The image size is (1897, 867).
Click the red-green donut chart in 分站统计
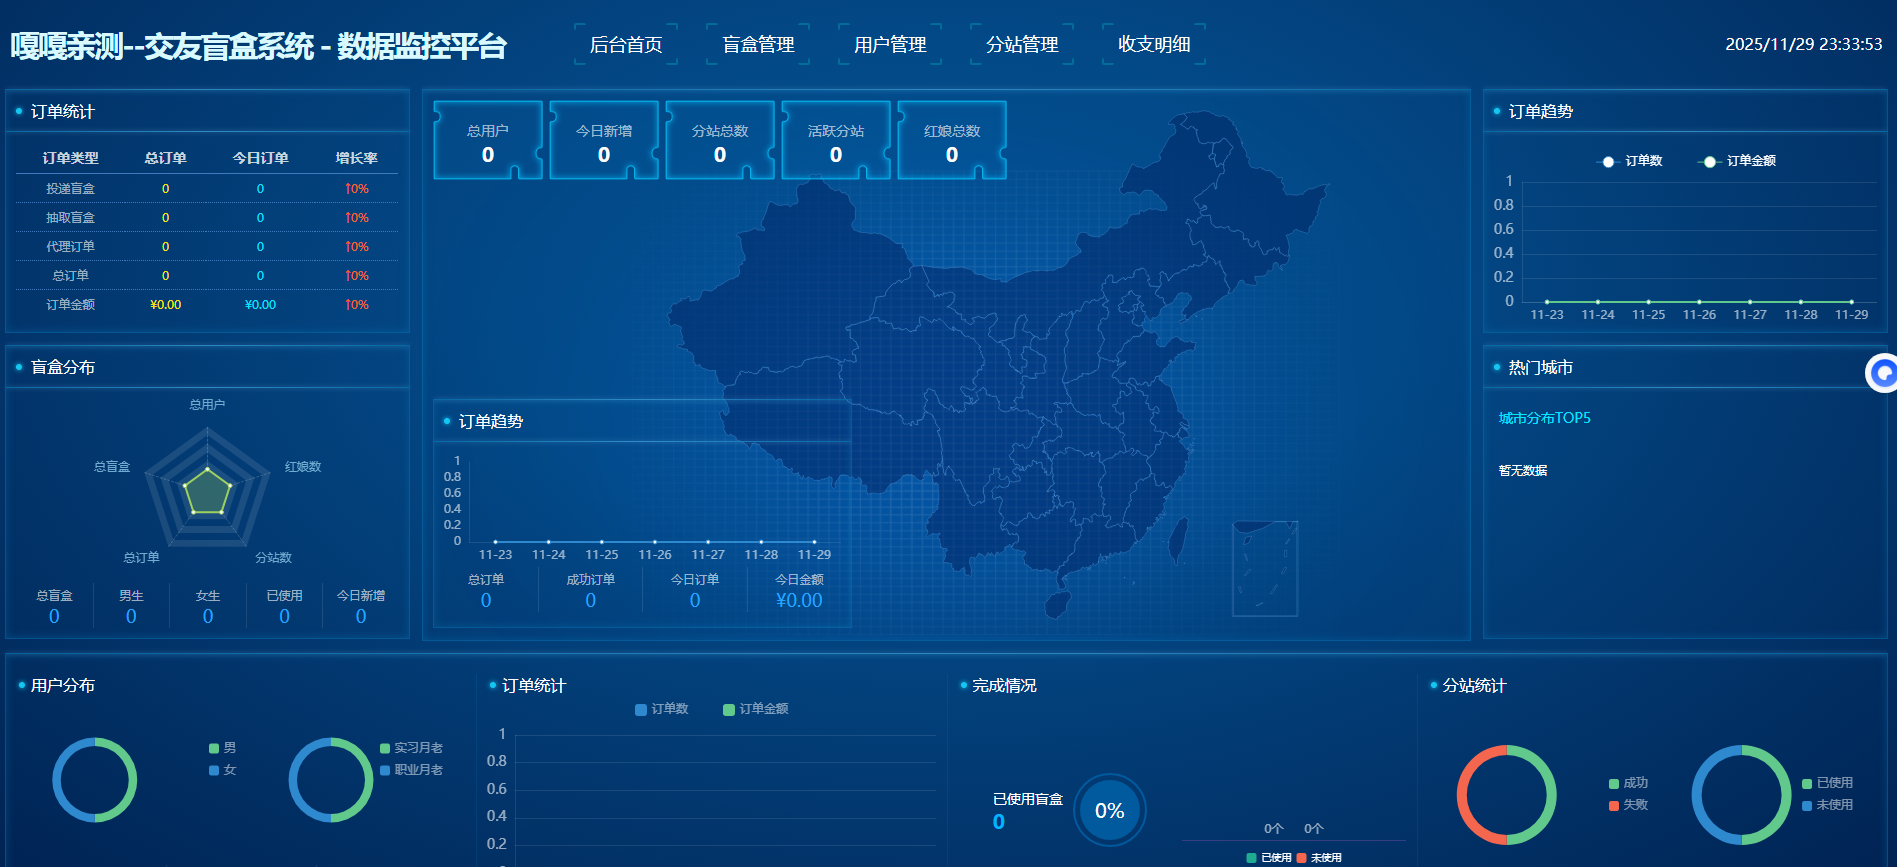click(1506, 795)
